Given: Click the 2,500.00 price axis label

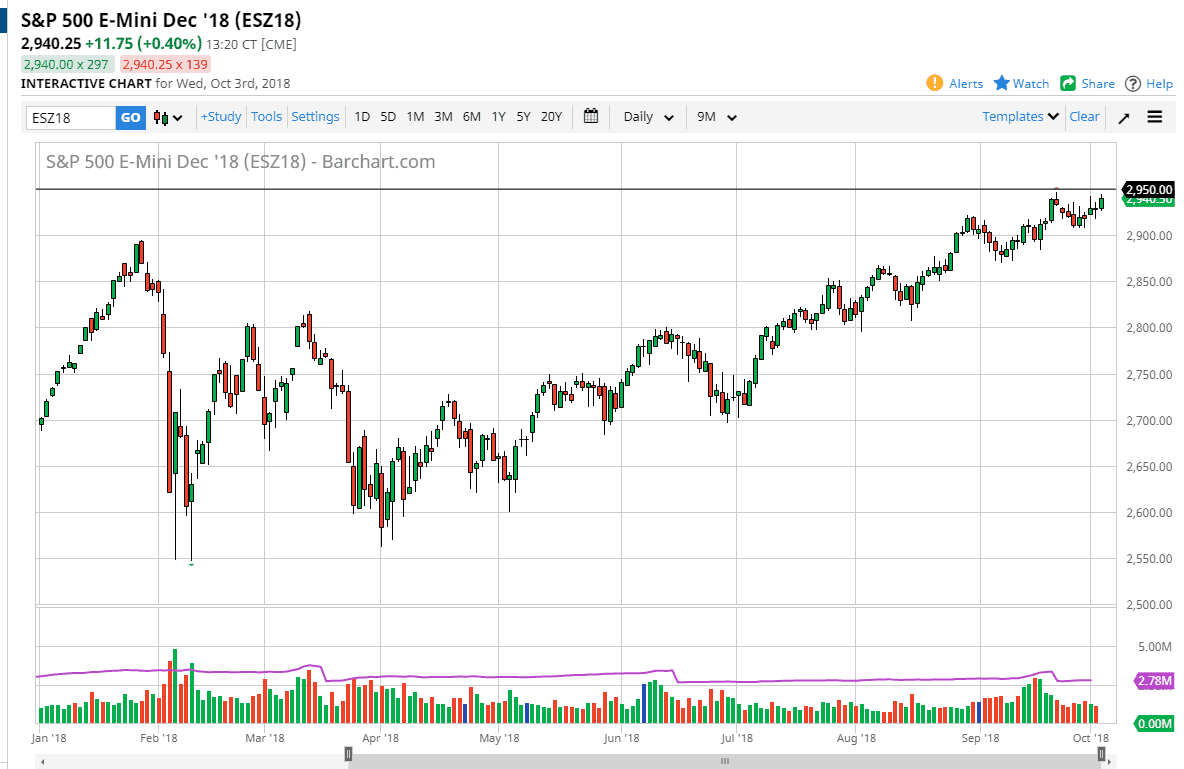Looking at the screenshot, I should click(1149, 605).
